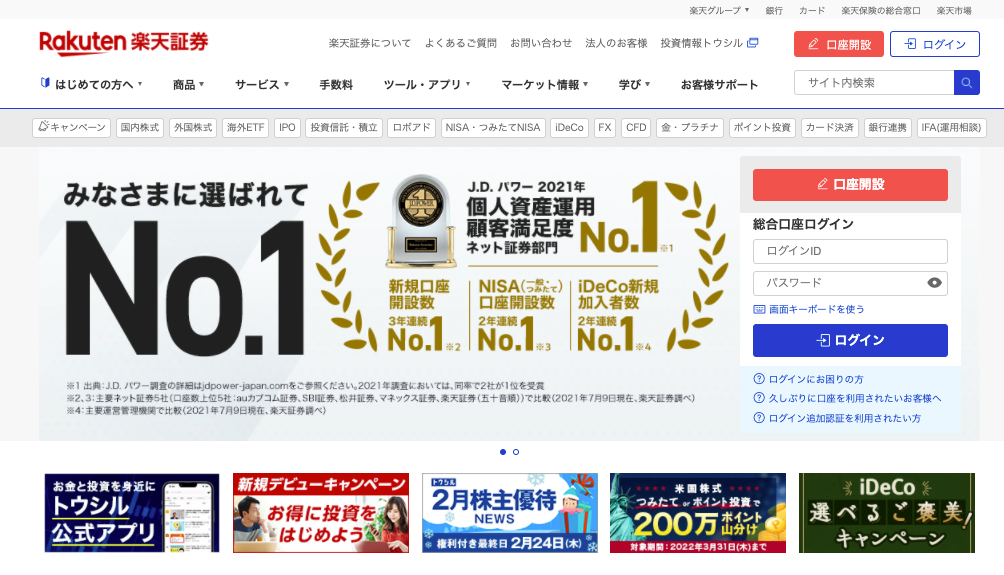Viewport: 1004px width, 575px height.
Task: Focus the サイト内検索 search field
Action: pyautogui.click(x=874, y=83)
